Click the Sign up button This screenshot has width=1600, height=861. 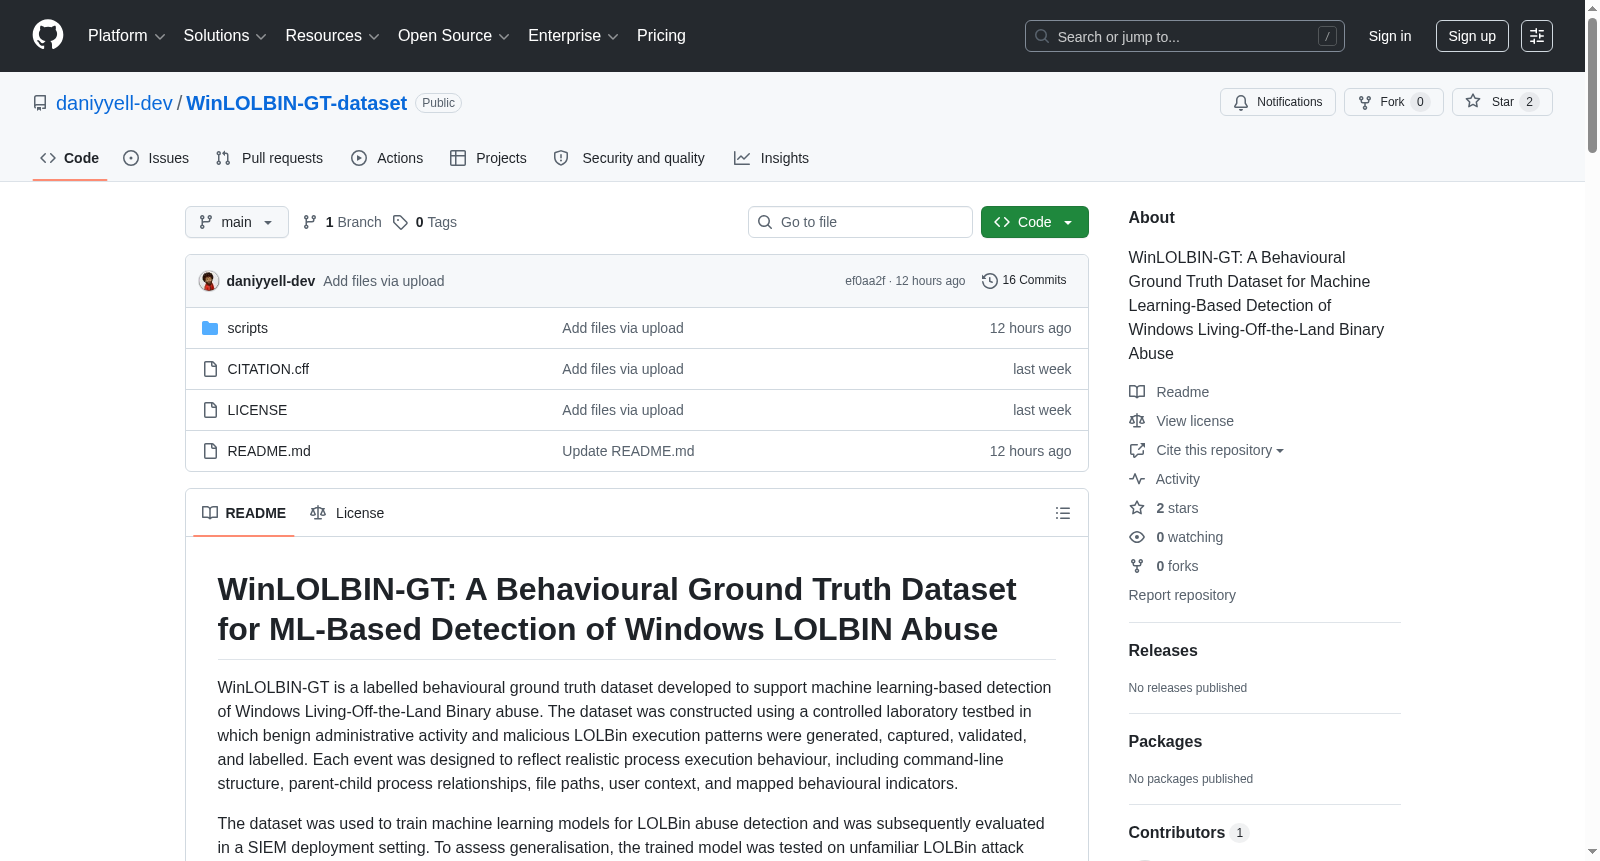pyautogui.click(x=1472, y=36)
